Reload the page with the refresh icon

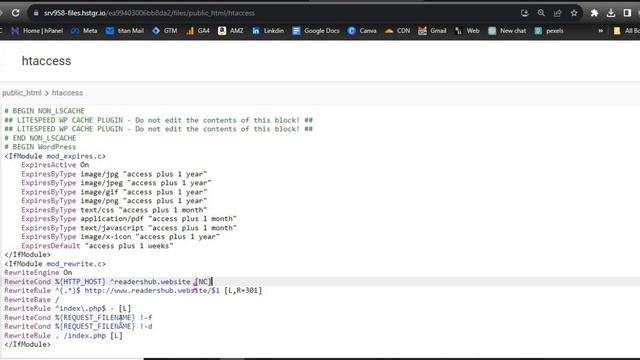point(16,13)
